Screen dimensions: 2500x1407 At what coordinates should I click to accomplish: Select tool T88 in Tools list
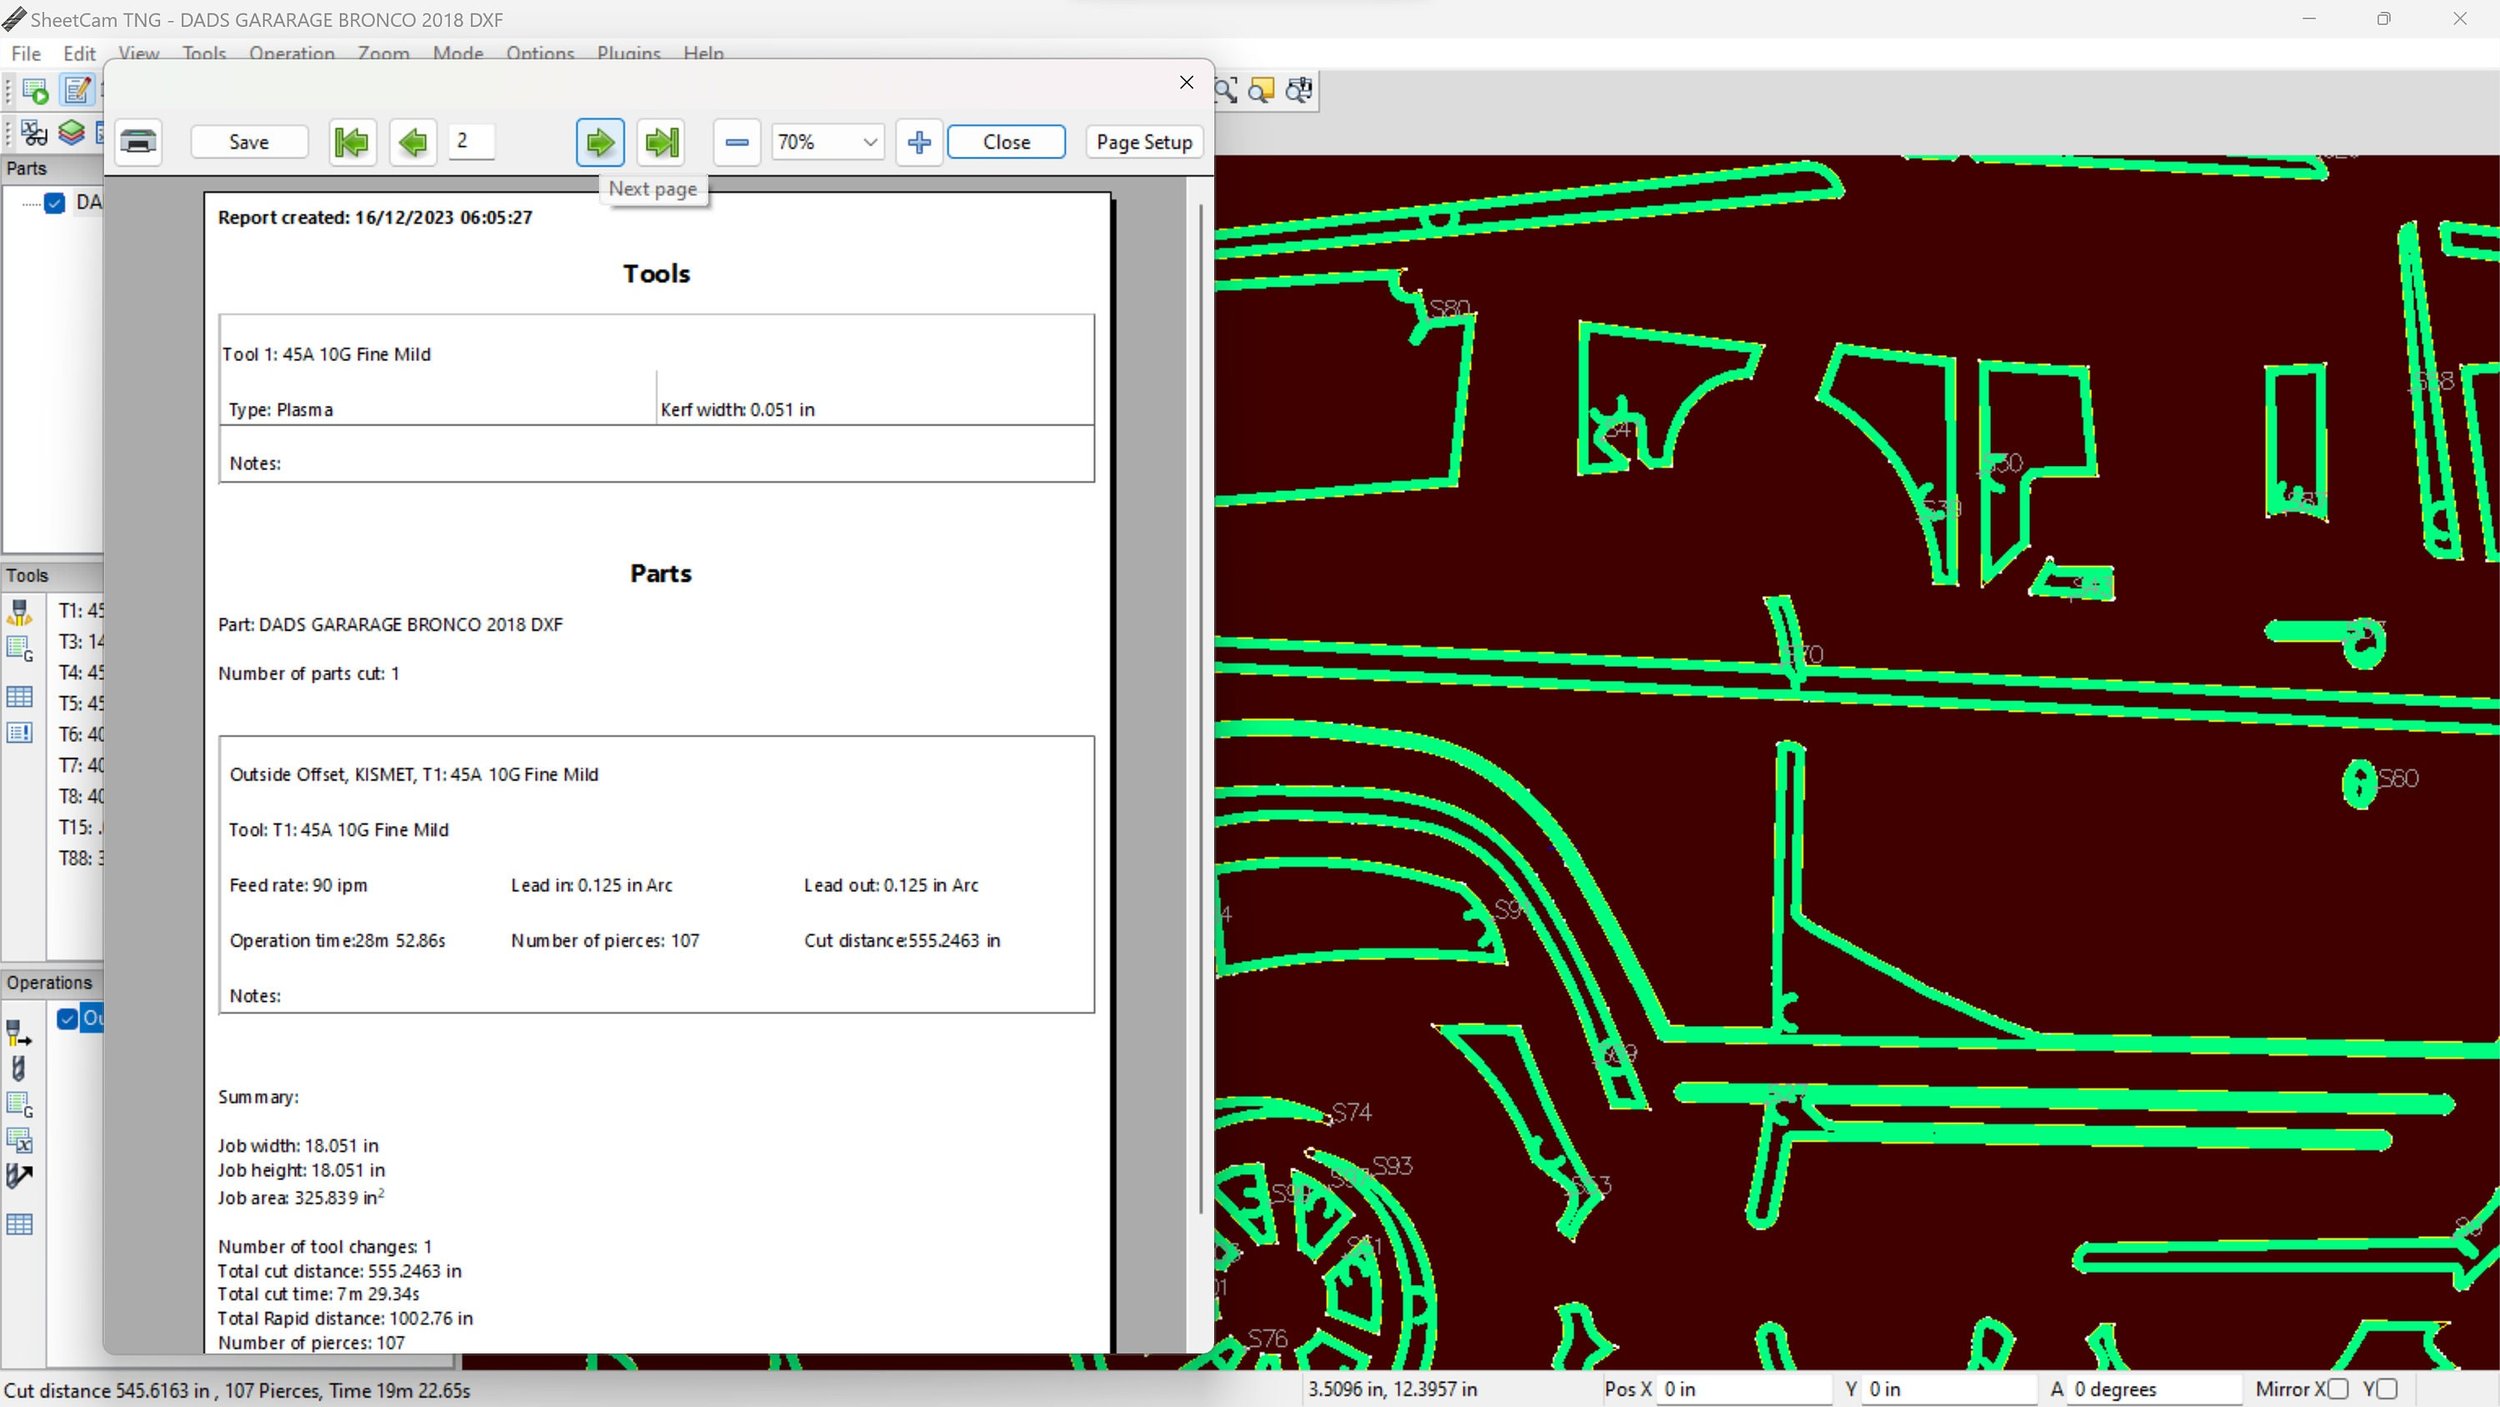80,858
